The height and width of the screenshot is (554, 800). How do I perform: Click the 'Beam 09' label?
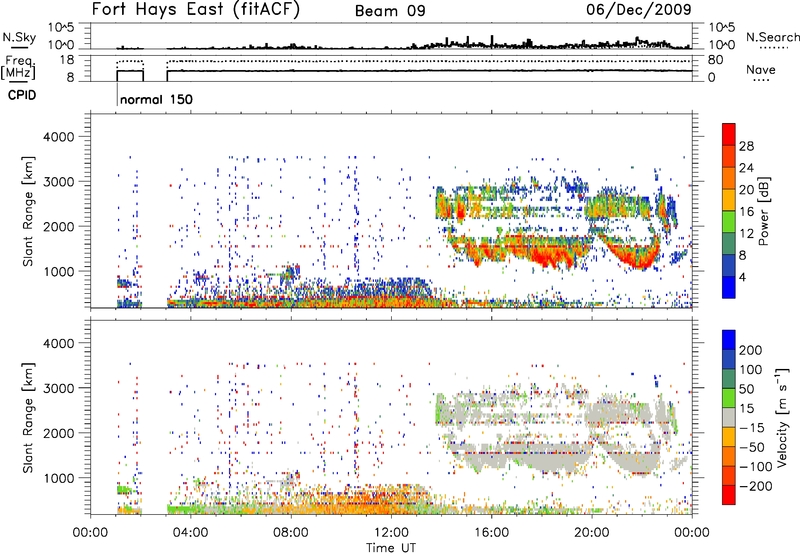[x=390, y=11]
